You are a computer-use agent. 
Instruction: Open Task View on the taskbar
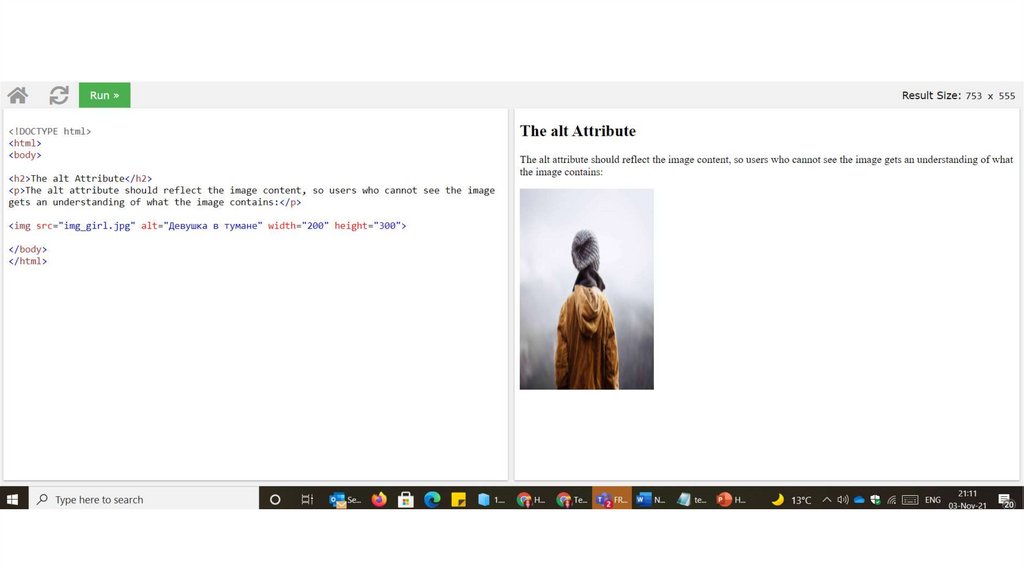307,499
